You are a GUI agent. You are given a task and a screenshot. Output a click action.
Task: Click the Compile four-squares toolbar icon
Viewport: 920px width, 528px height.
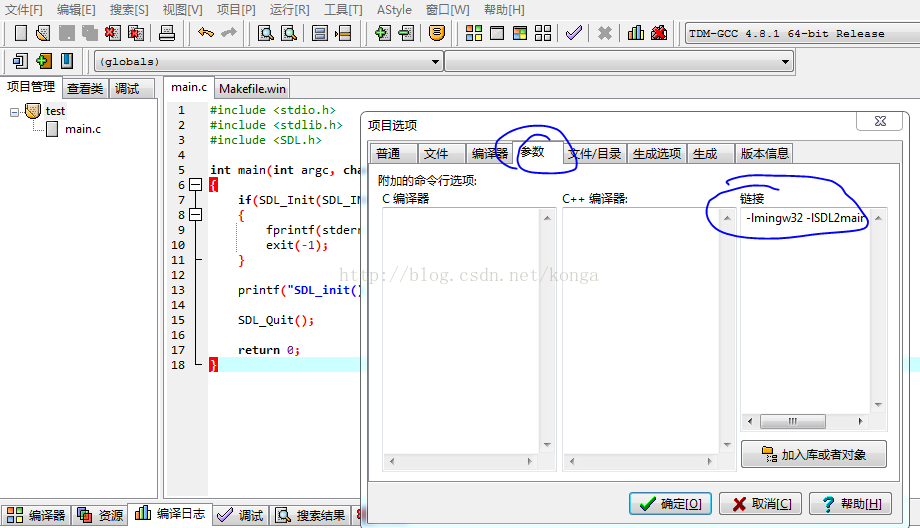click(x=473, y=33)
